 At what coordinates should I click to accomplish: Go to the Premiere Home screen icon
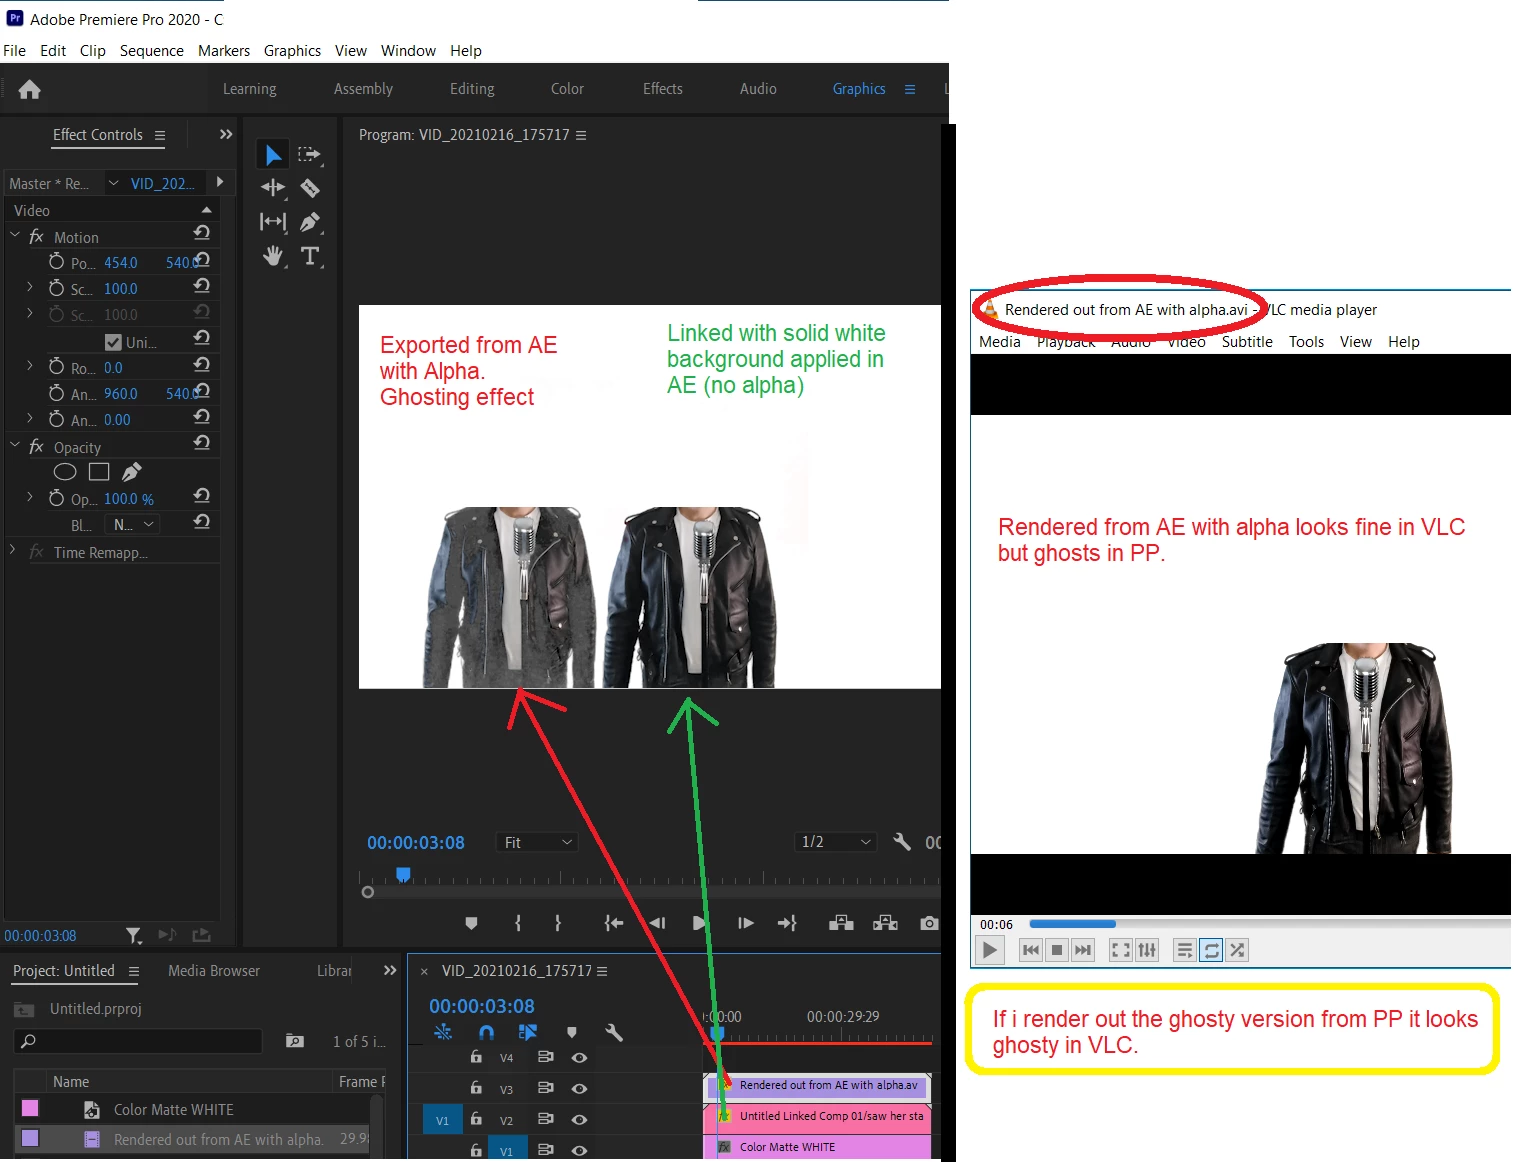30,90
